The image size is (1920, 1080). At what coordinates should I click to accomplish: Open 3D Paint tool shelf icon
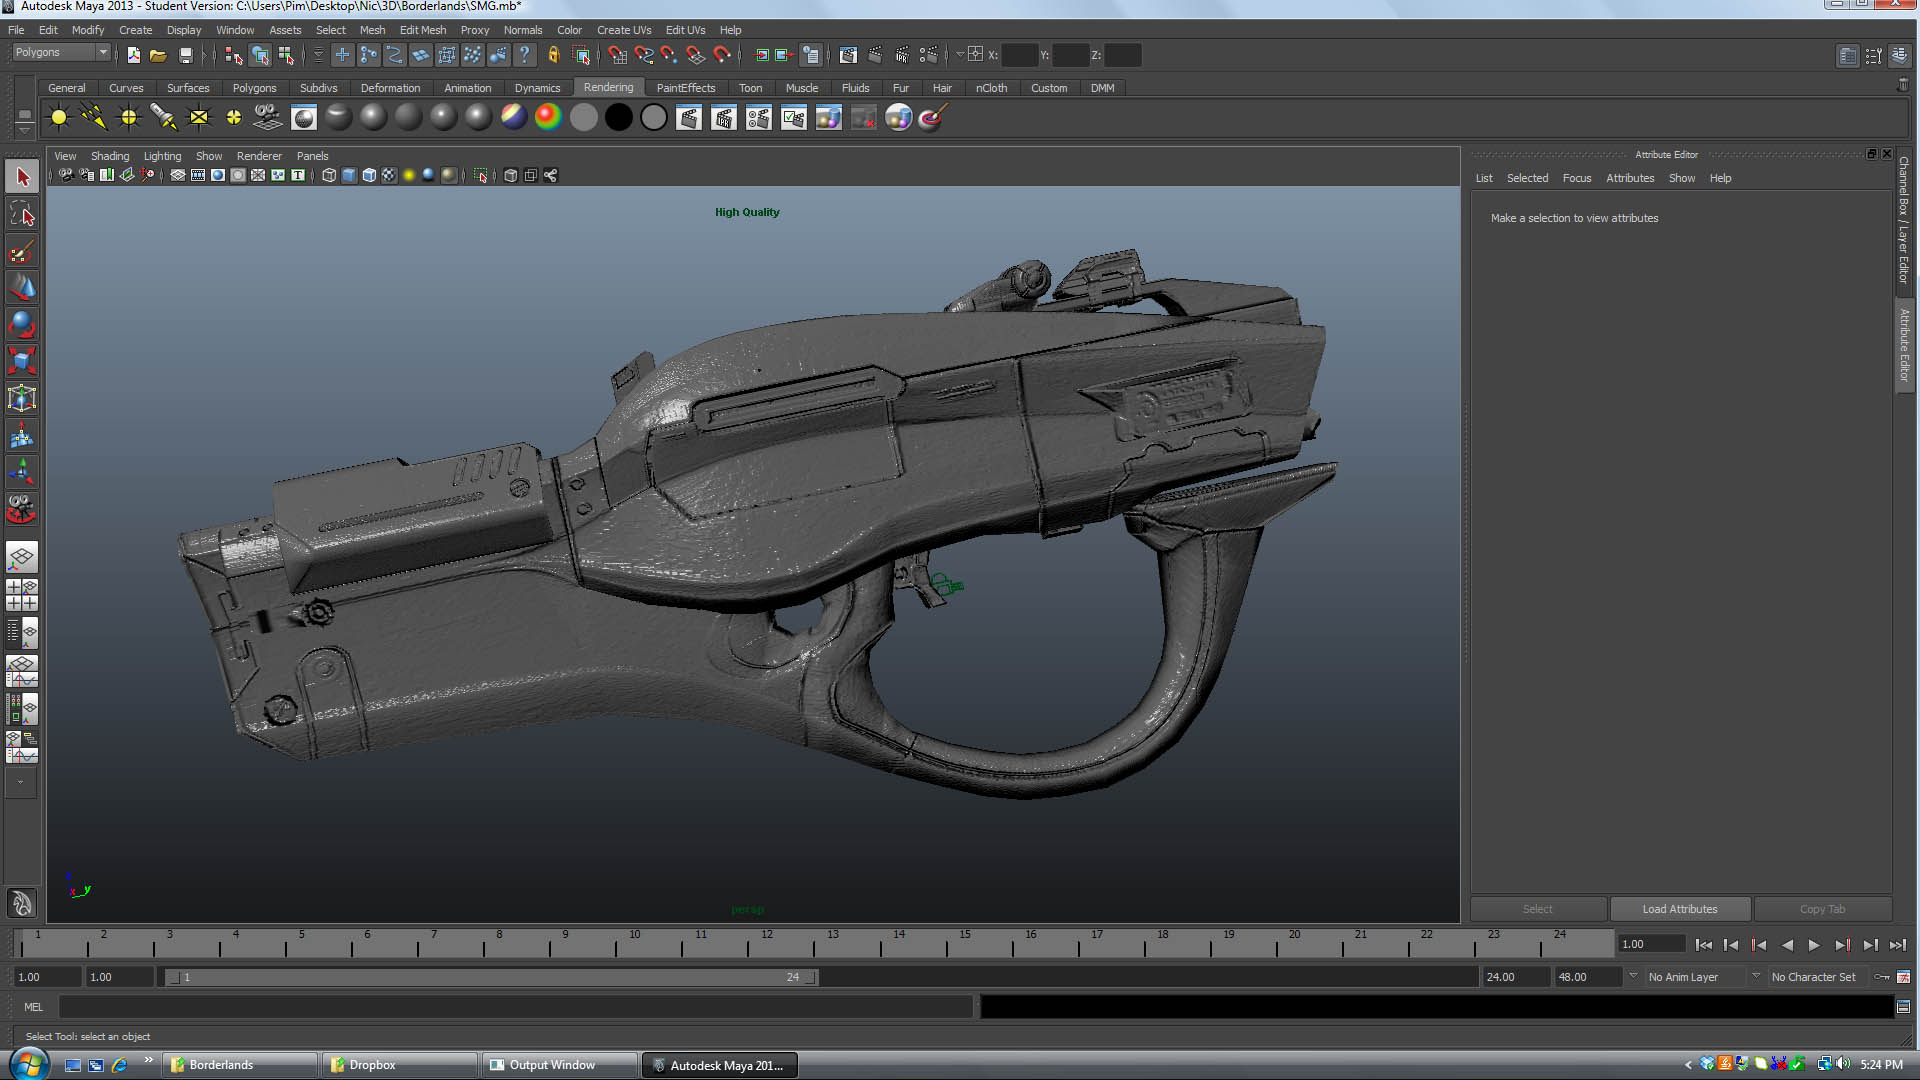932,118
